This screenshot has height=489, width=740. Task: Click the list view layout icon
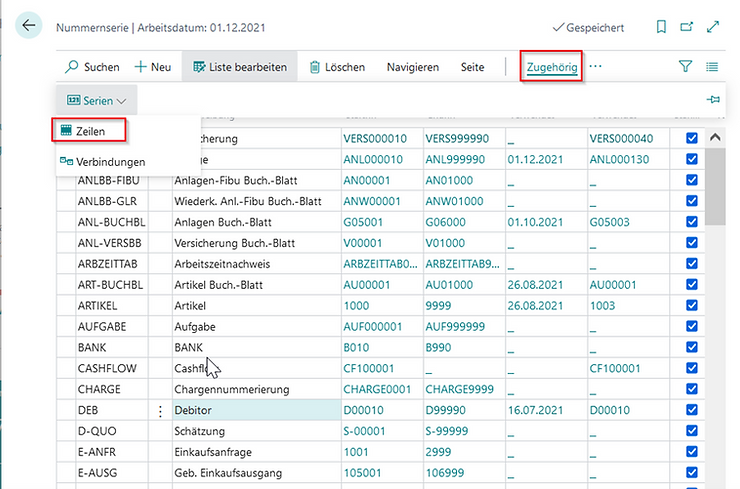click(x=713, y=67)
